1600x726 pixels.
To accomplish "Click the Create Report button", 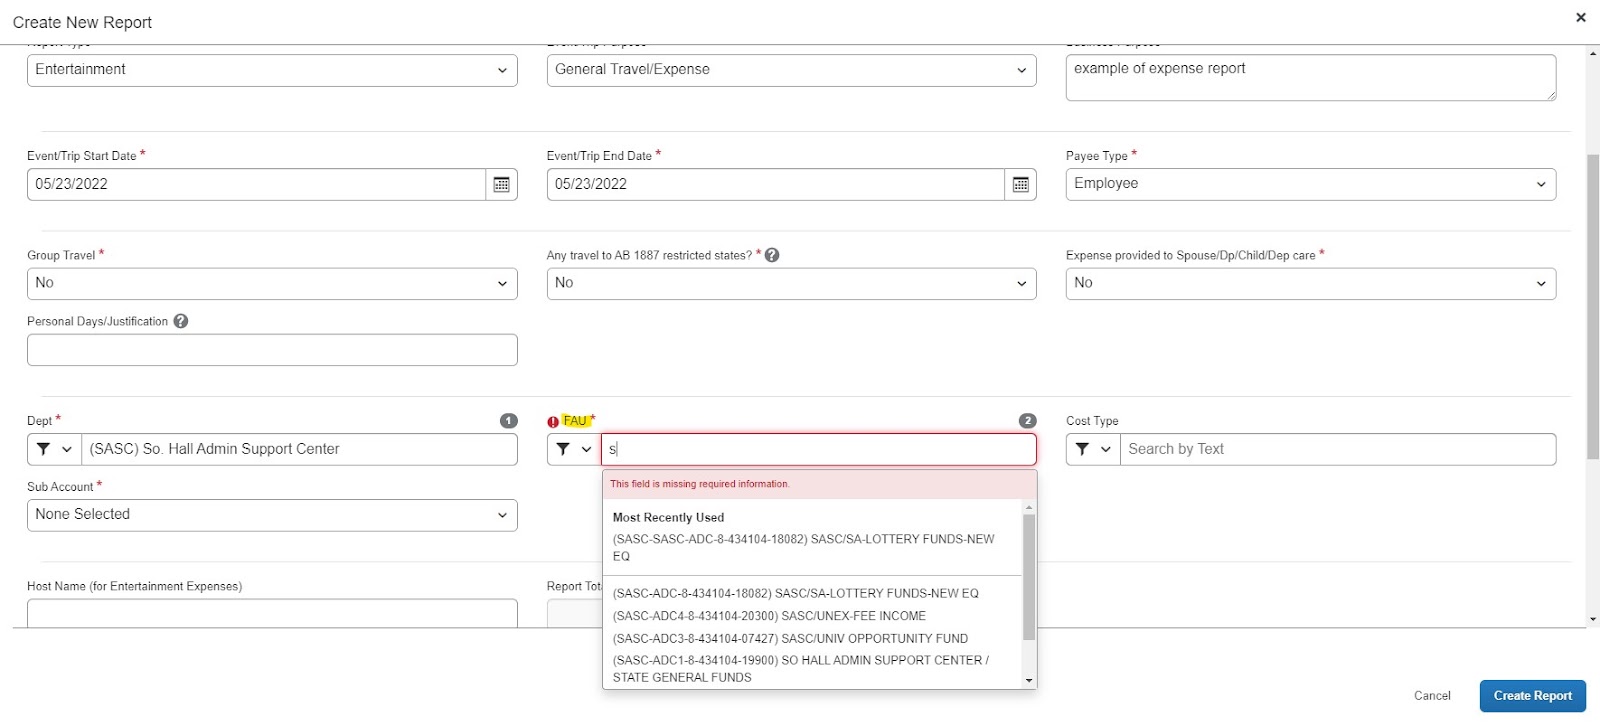I will point(1532,696).
